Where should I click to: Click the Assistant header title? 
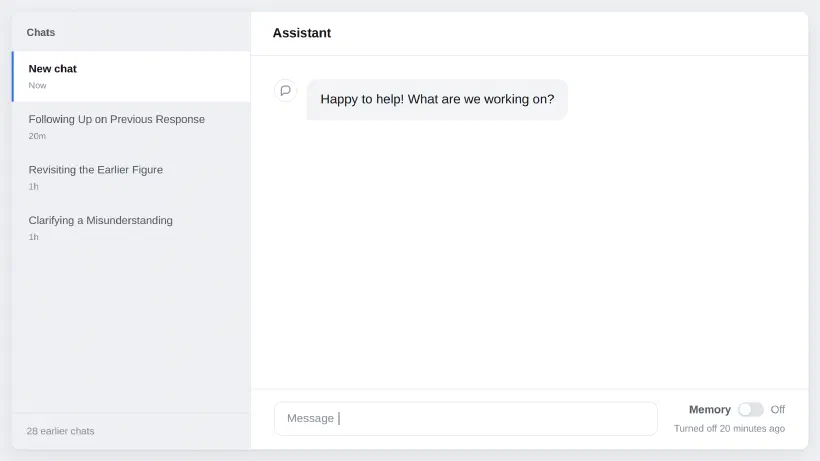[x=302, y=33]
